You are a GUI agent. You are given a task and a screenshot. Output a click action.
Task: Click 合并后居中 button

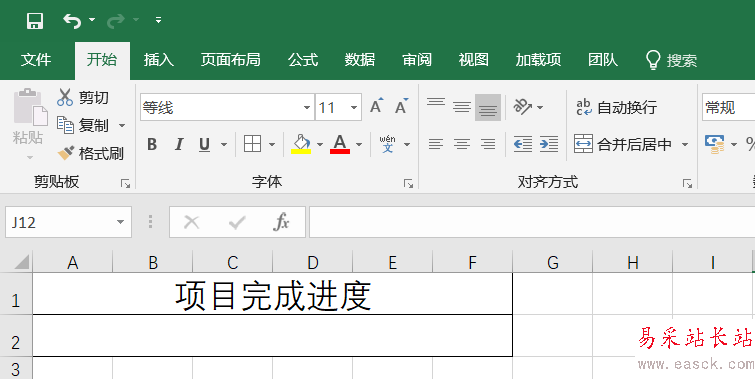click(x=623, y=144)
